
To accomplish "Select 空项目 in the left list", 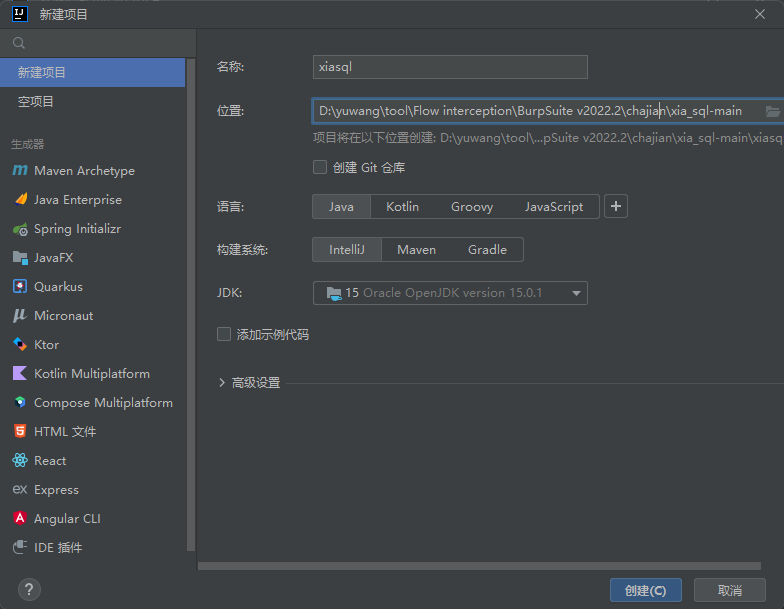I will pyautogui.click(x=92, y=102).
